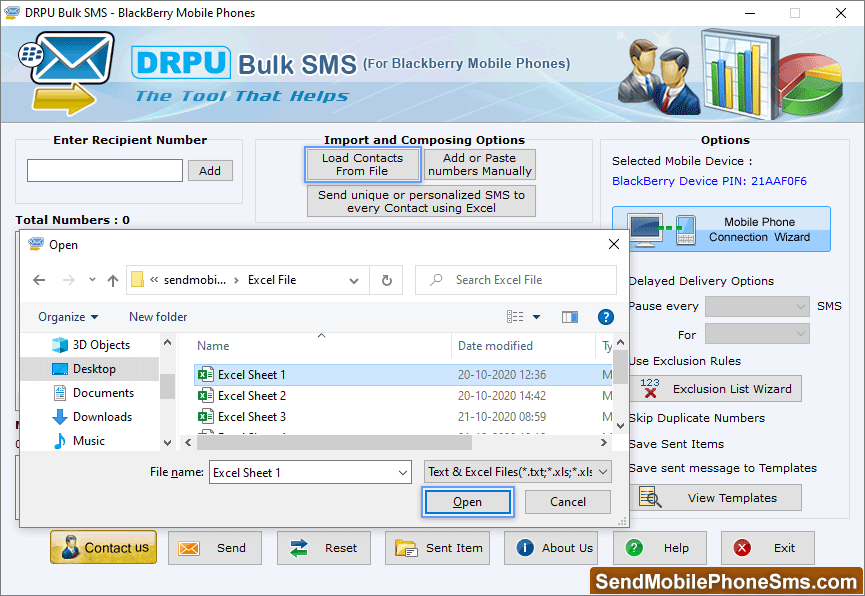Click Add or Paste numbers Manually
Screen dimensions: 865x596
click(x=479, y=164)
